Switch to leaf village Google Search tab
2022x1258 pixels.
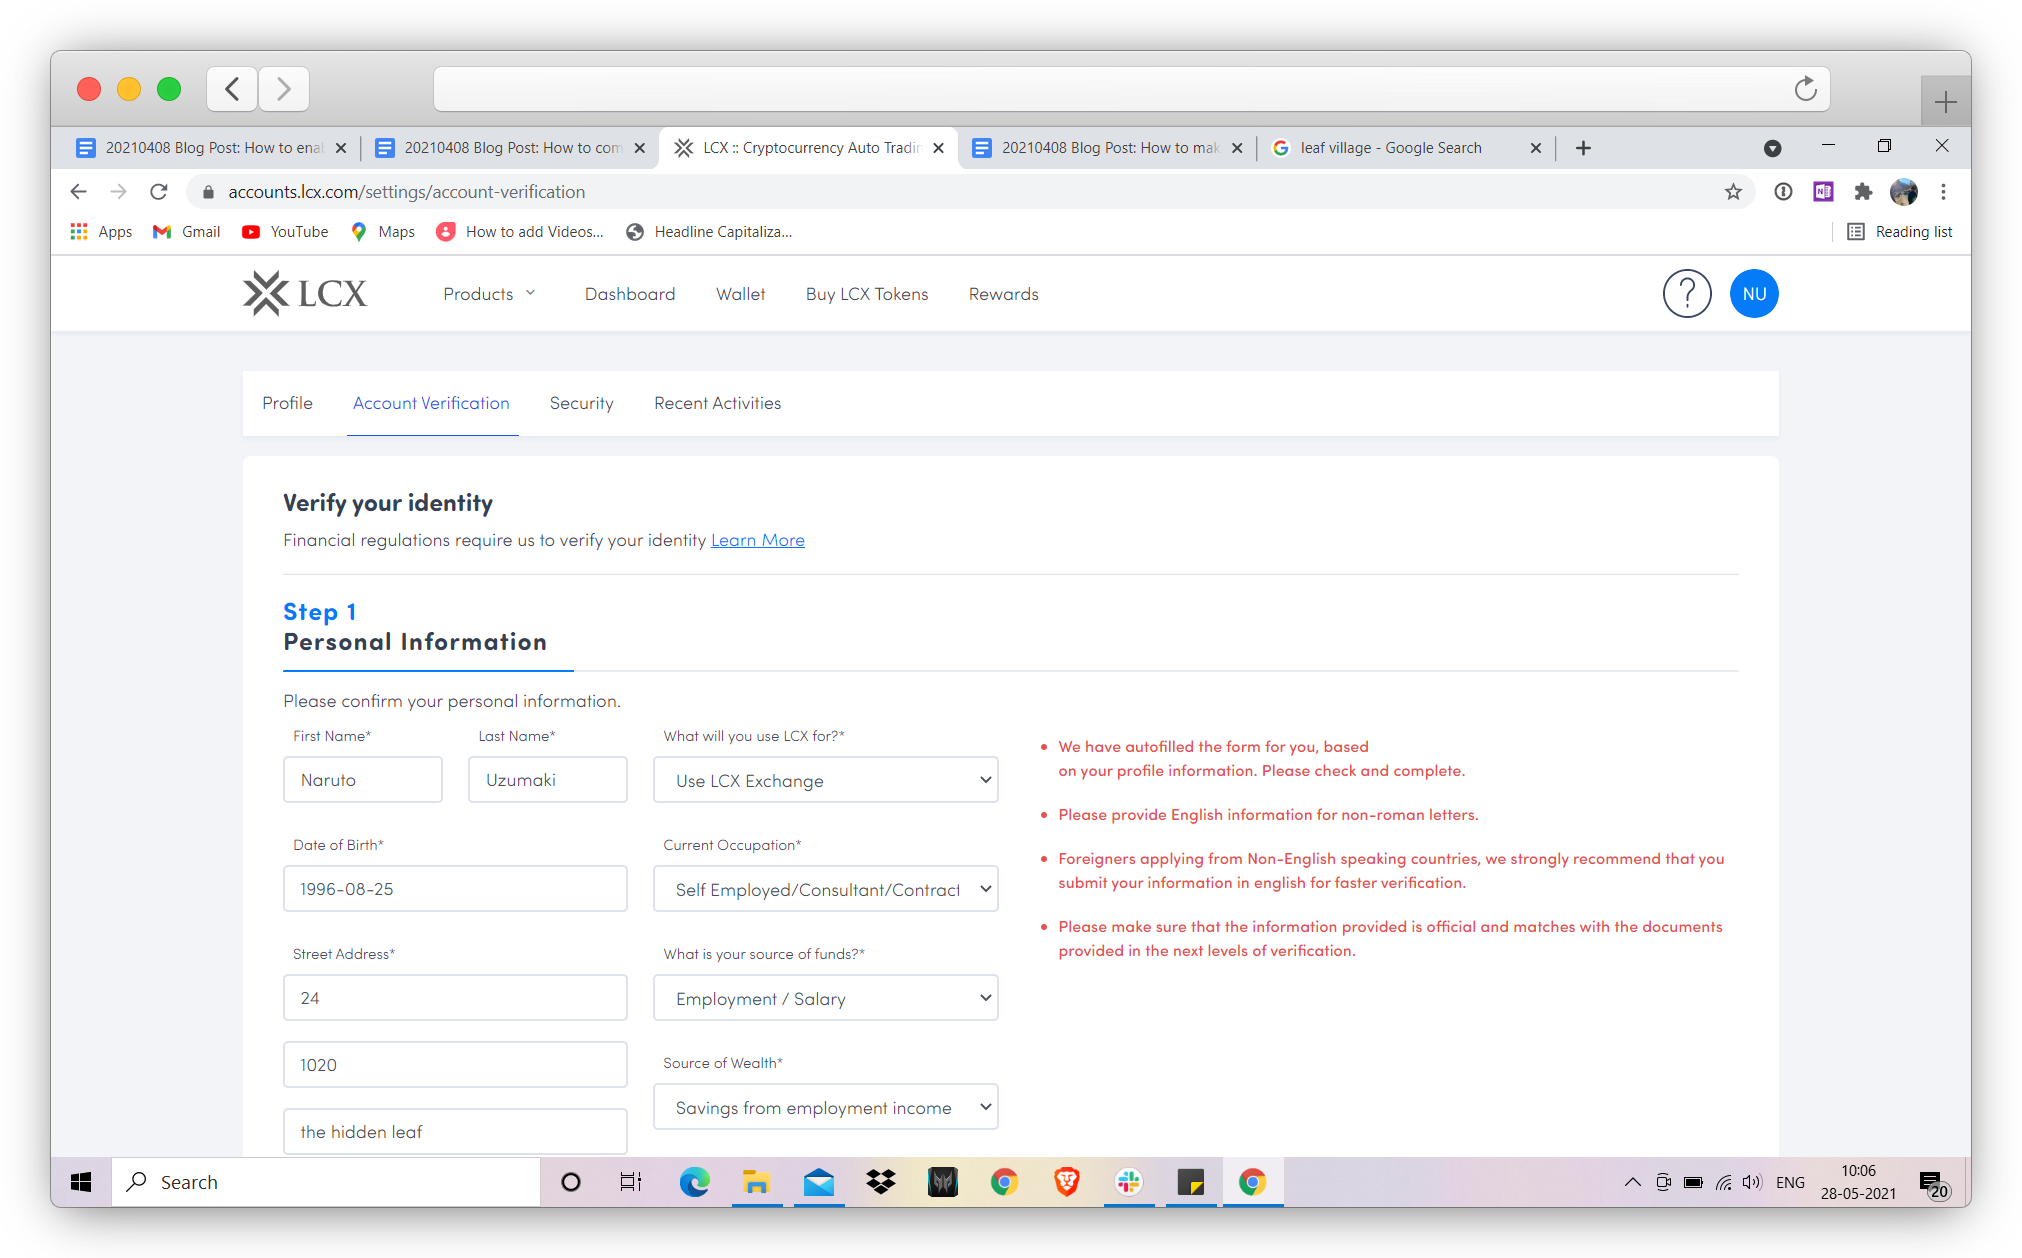1406,148
